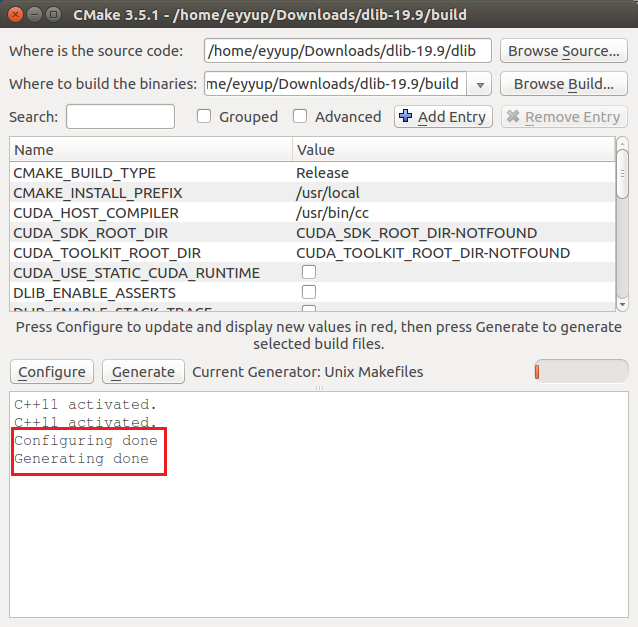
Task: Toggle the DLIB_ENABLE_ASSERTS checkbox
Action: point(309,292)
